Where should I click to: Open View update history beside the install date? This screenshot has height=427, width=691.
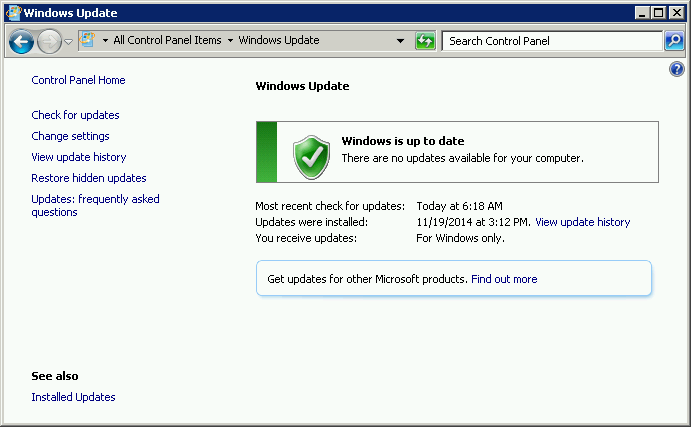[582, 222]
